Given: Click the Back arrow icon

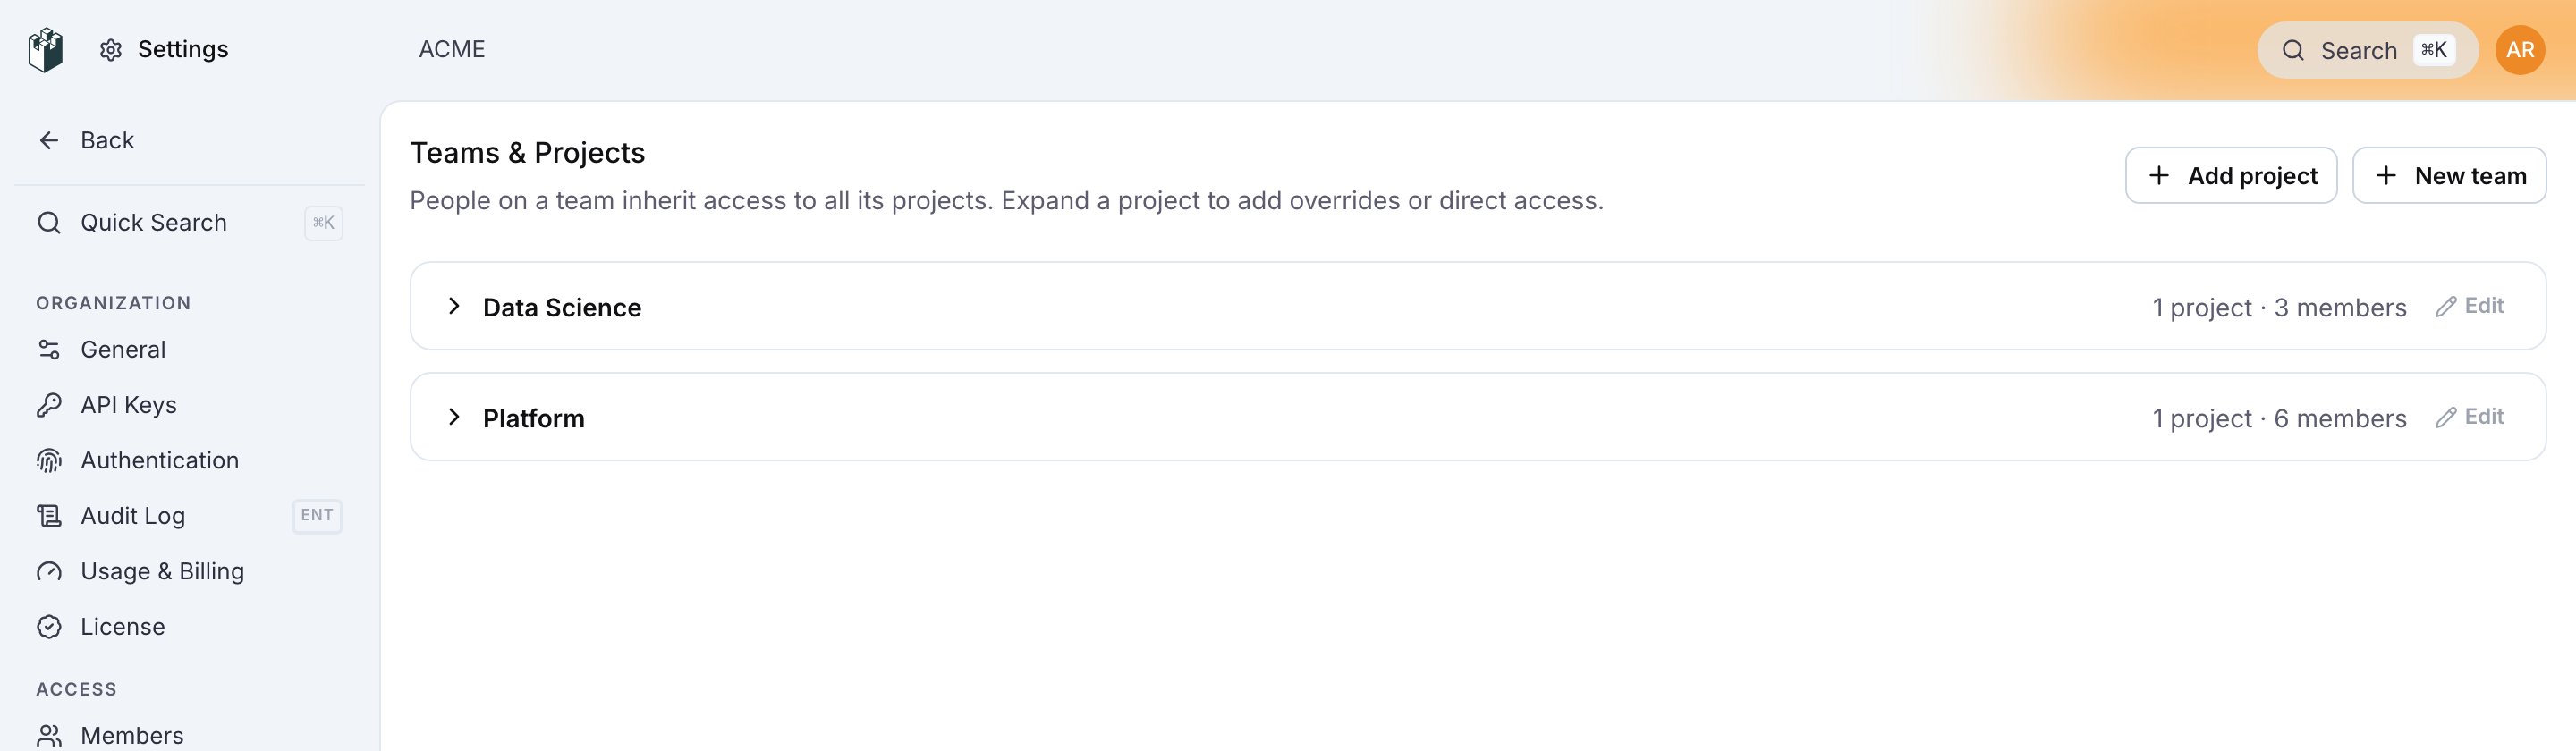Looking at the screenshot, I should [x=49, y=140].
